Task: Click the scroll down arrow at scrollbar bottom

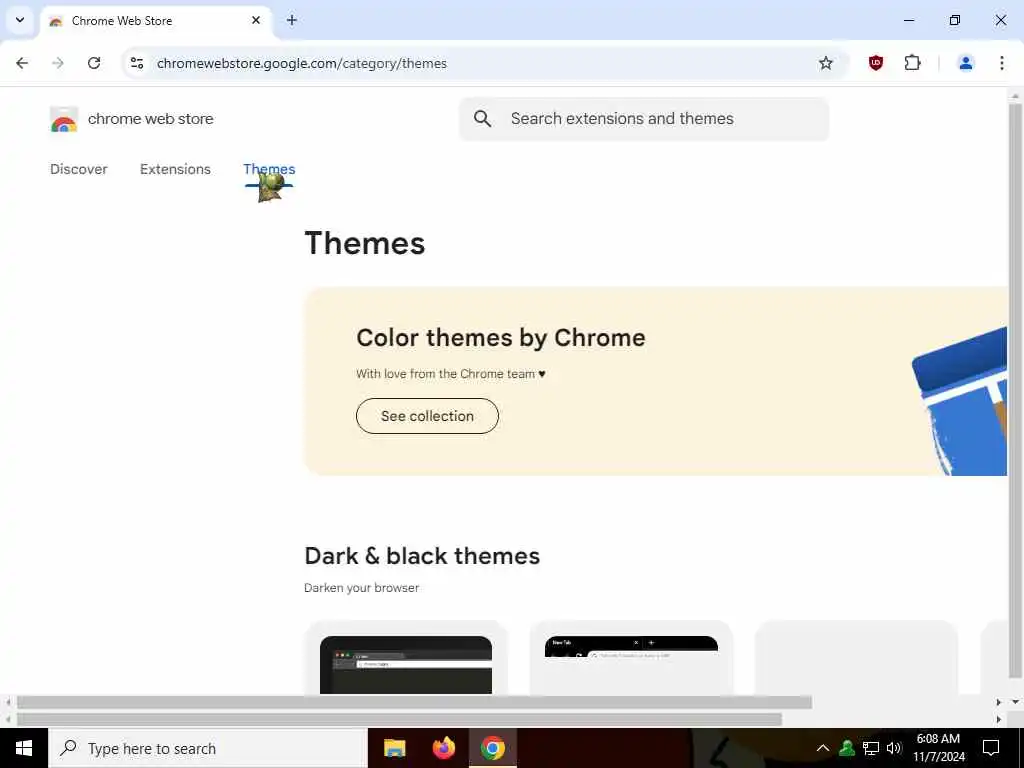Action: 1015,703
